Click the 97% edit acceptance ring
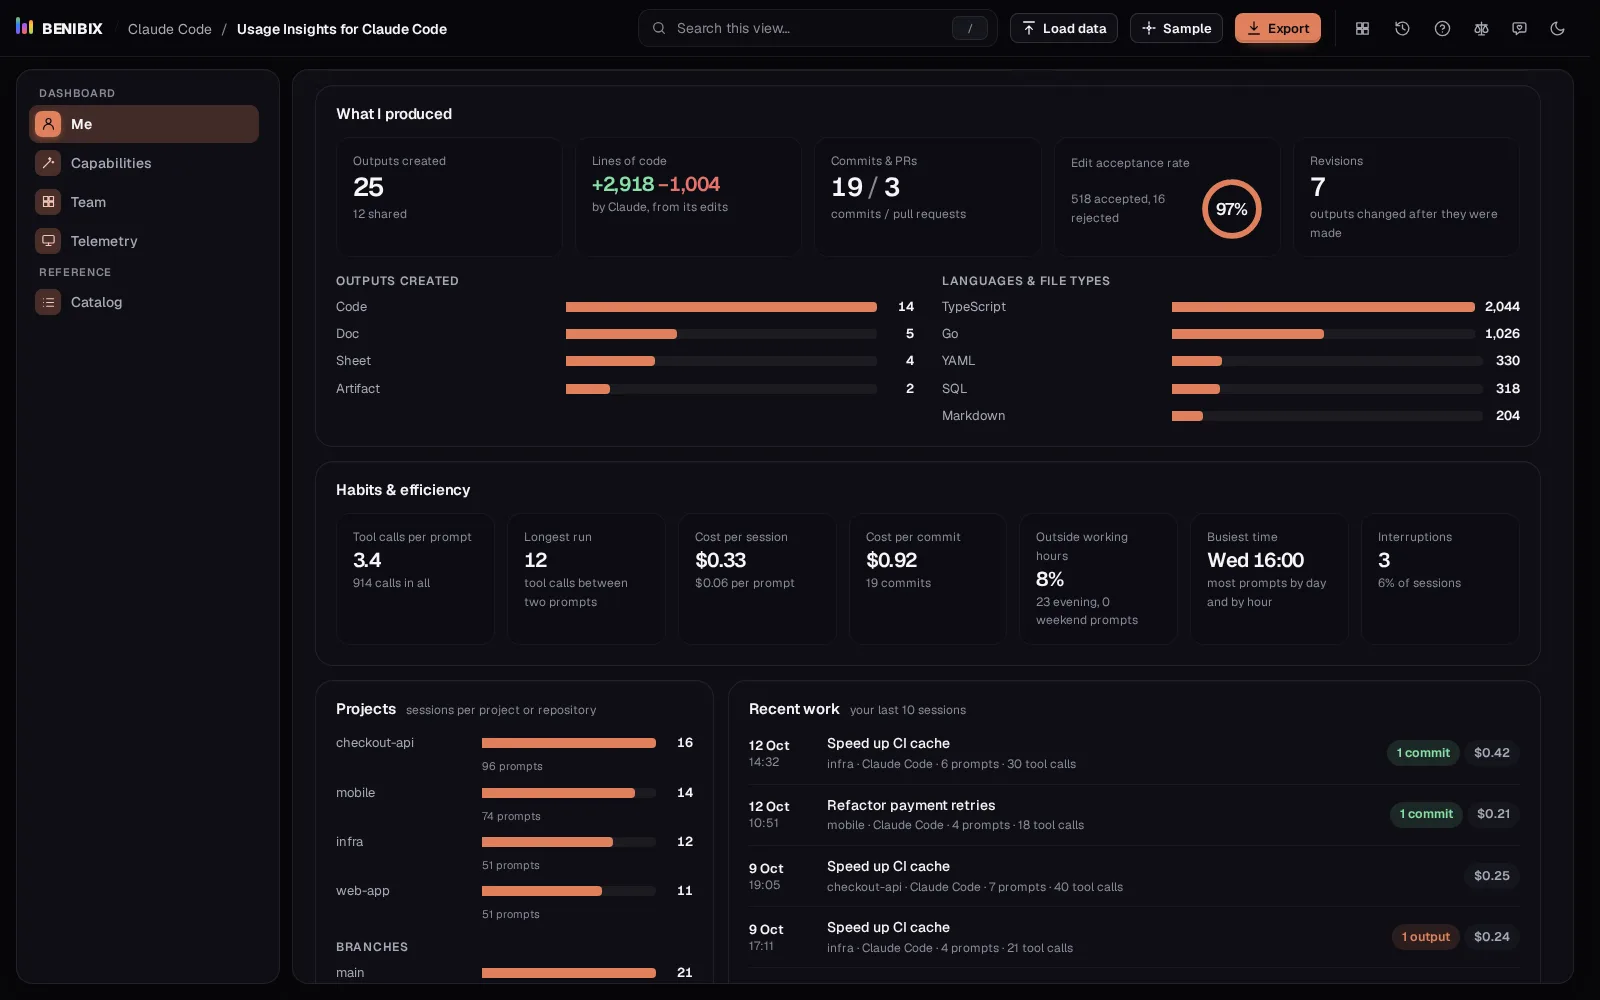Image resolution: width=1600 pixels, height=1000 pixels. click(1231, 209)
